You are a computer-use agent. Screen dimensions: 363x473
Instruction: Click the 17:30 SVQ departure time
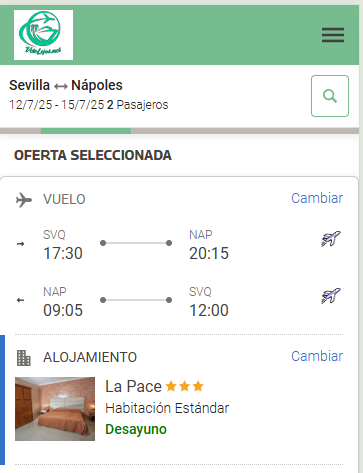[x=63, y=253]
